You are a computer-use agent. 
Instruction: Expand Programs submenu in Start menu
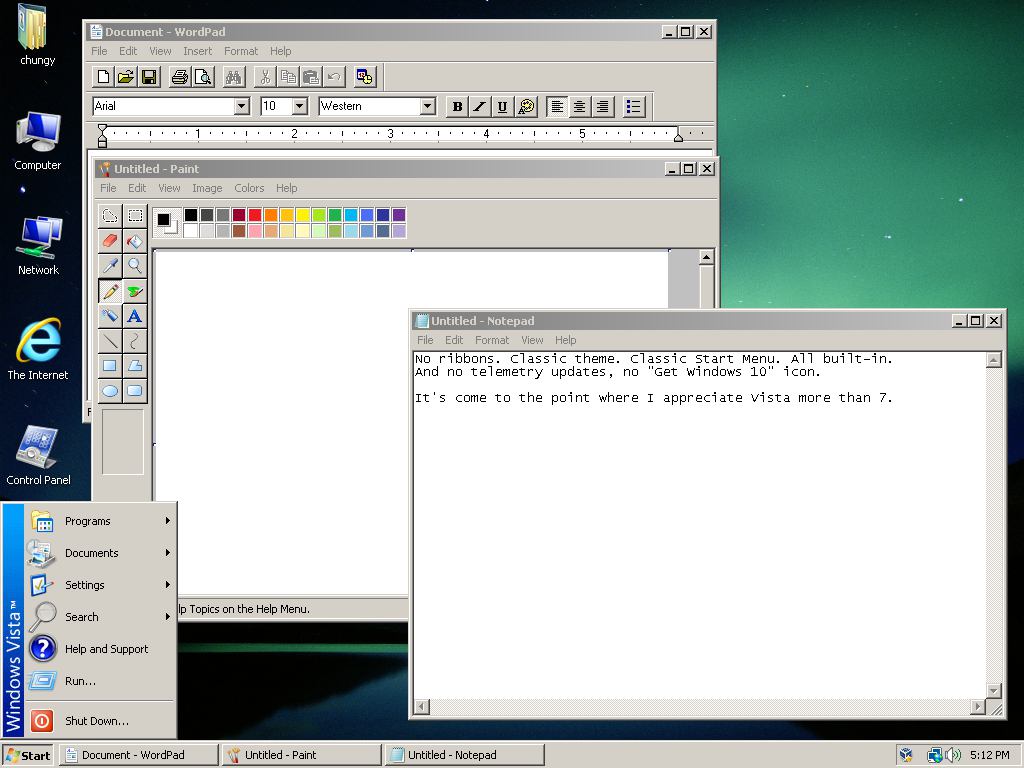click(101, 521)
